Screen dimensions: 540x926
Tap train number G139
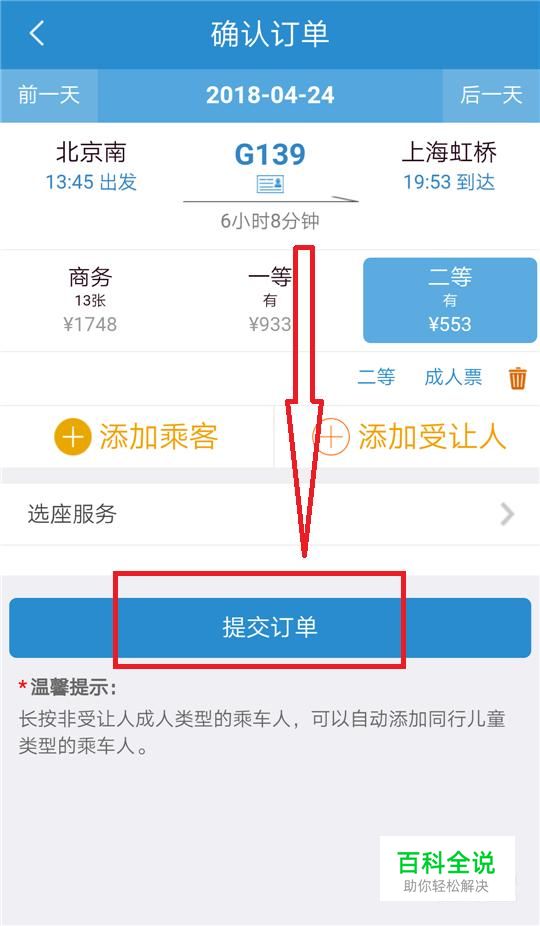(270, 155)
